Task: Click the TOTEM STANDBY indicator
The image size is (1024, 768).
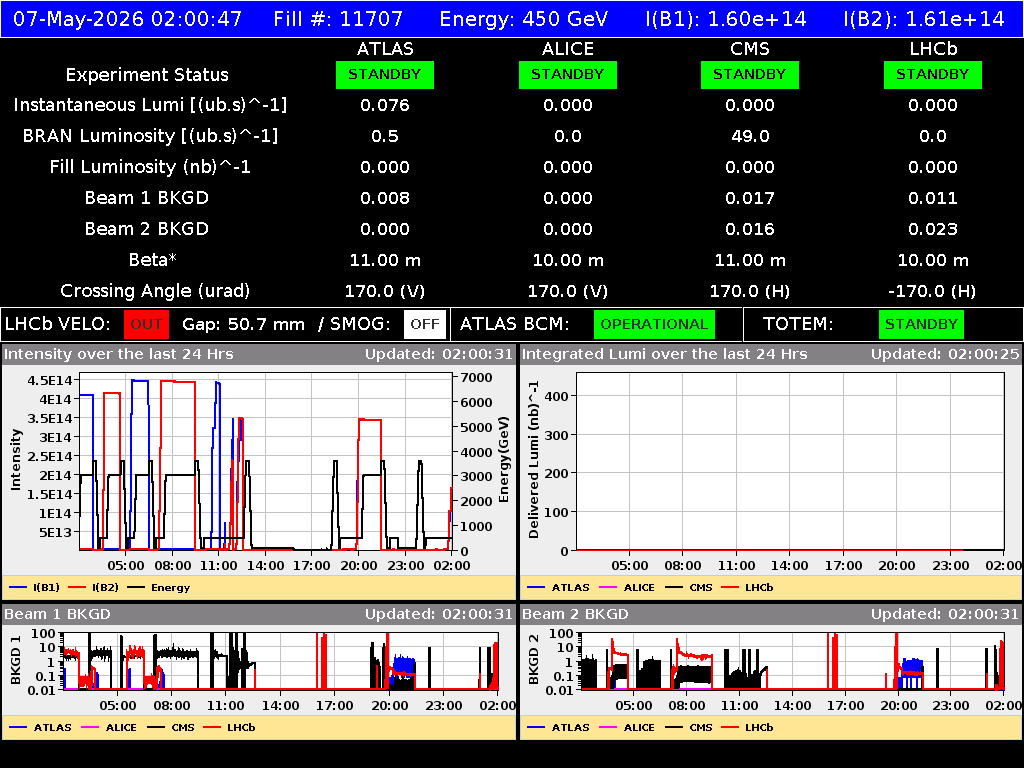Action: click(x=921, y=324)
